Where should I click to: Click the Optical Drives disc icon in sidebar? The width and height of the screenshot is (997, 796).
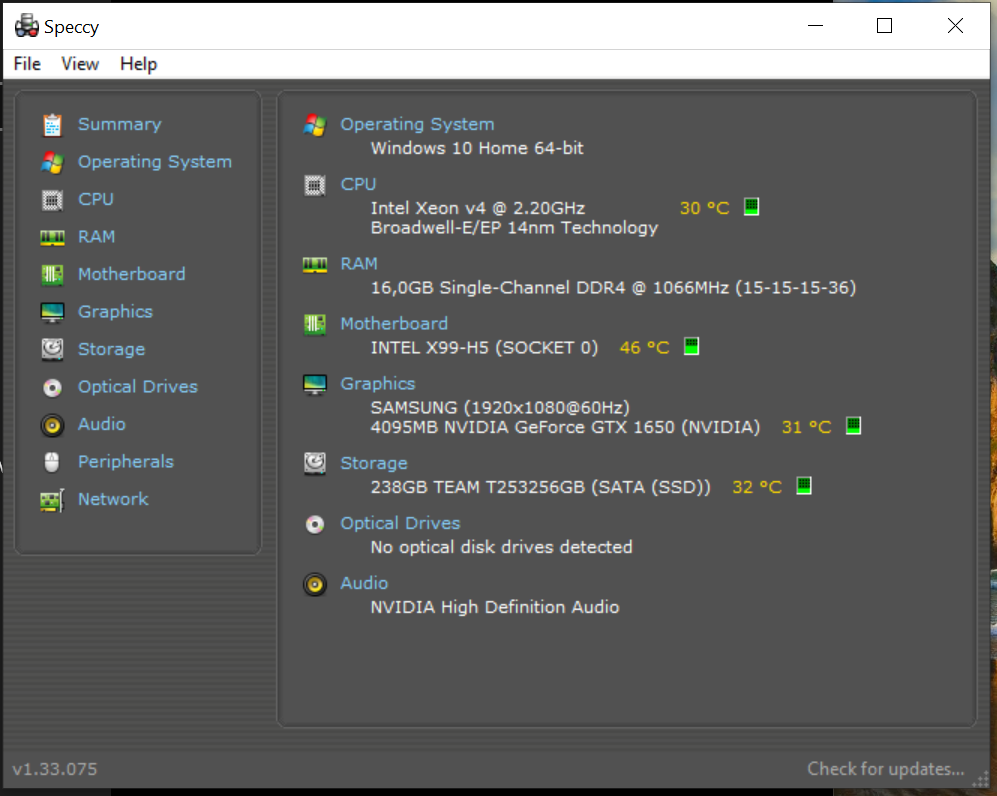[x=52, y=387]
